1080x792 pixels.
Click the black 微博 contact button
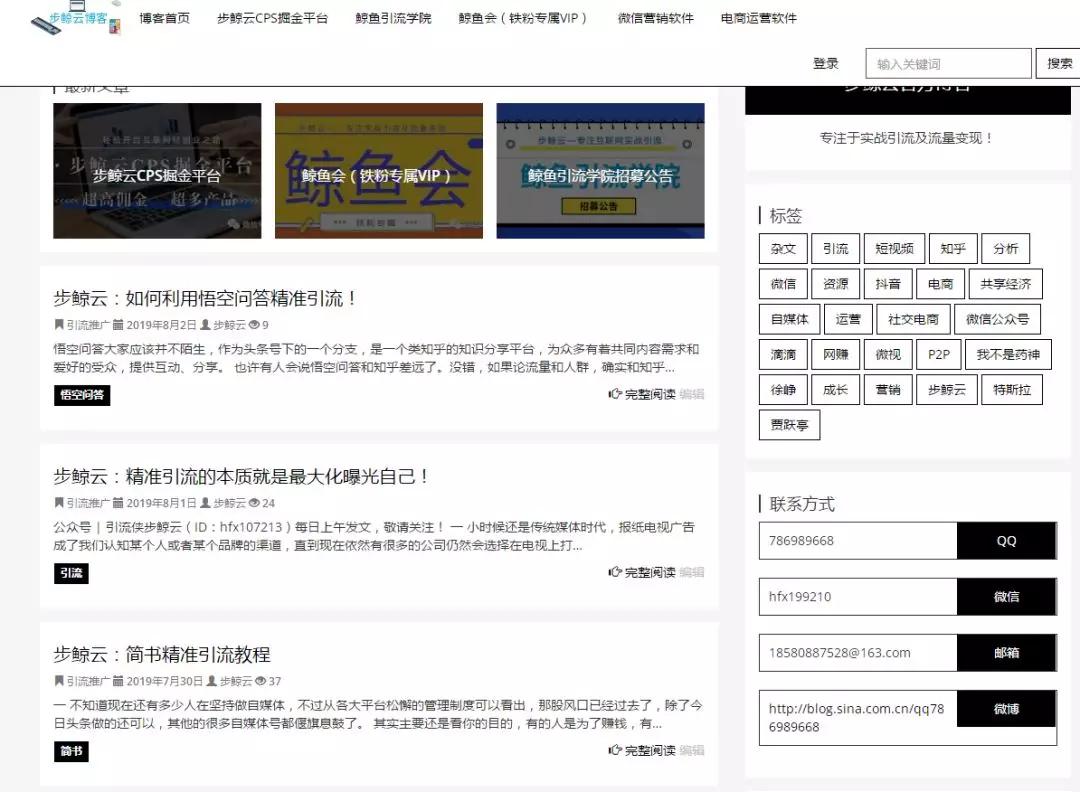[x=1006, y=709]
